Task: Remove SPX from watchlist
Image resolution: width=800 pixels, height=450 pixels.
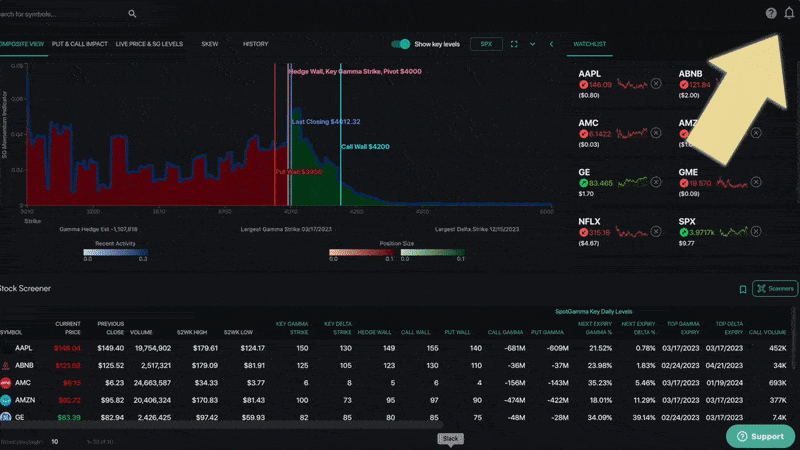Action: point(756,232)
